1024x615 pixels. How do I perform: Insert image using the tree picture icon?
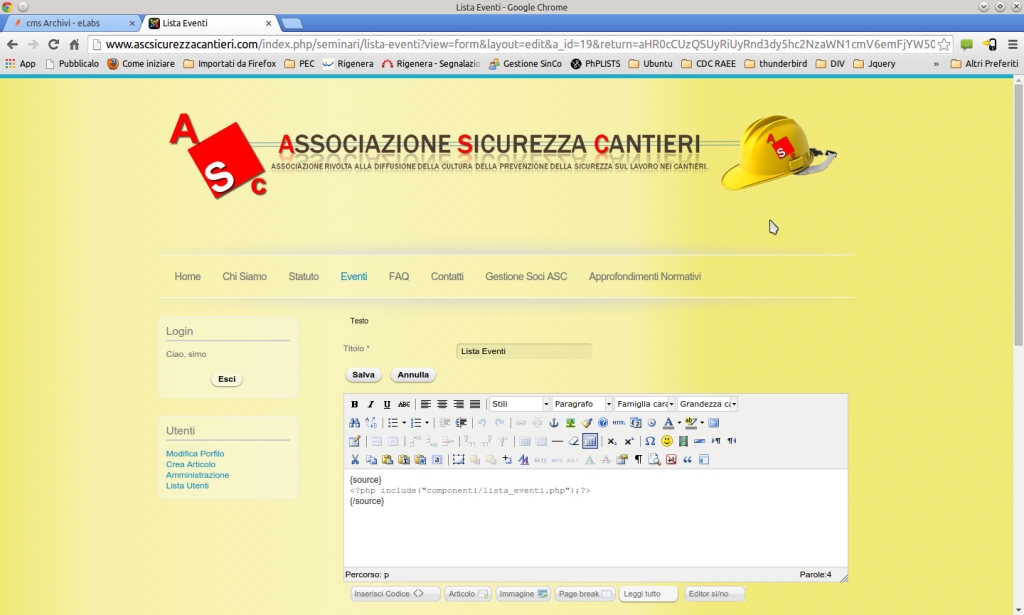click(570, 422)
